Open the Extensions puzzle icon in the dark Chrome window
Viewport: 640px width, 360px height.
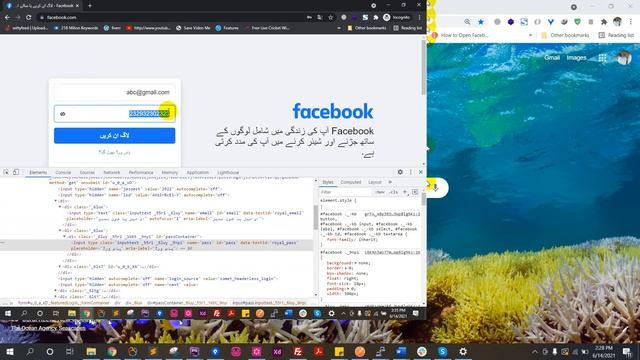click(376, 17)
